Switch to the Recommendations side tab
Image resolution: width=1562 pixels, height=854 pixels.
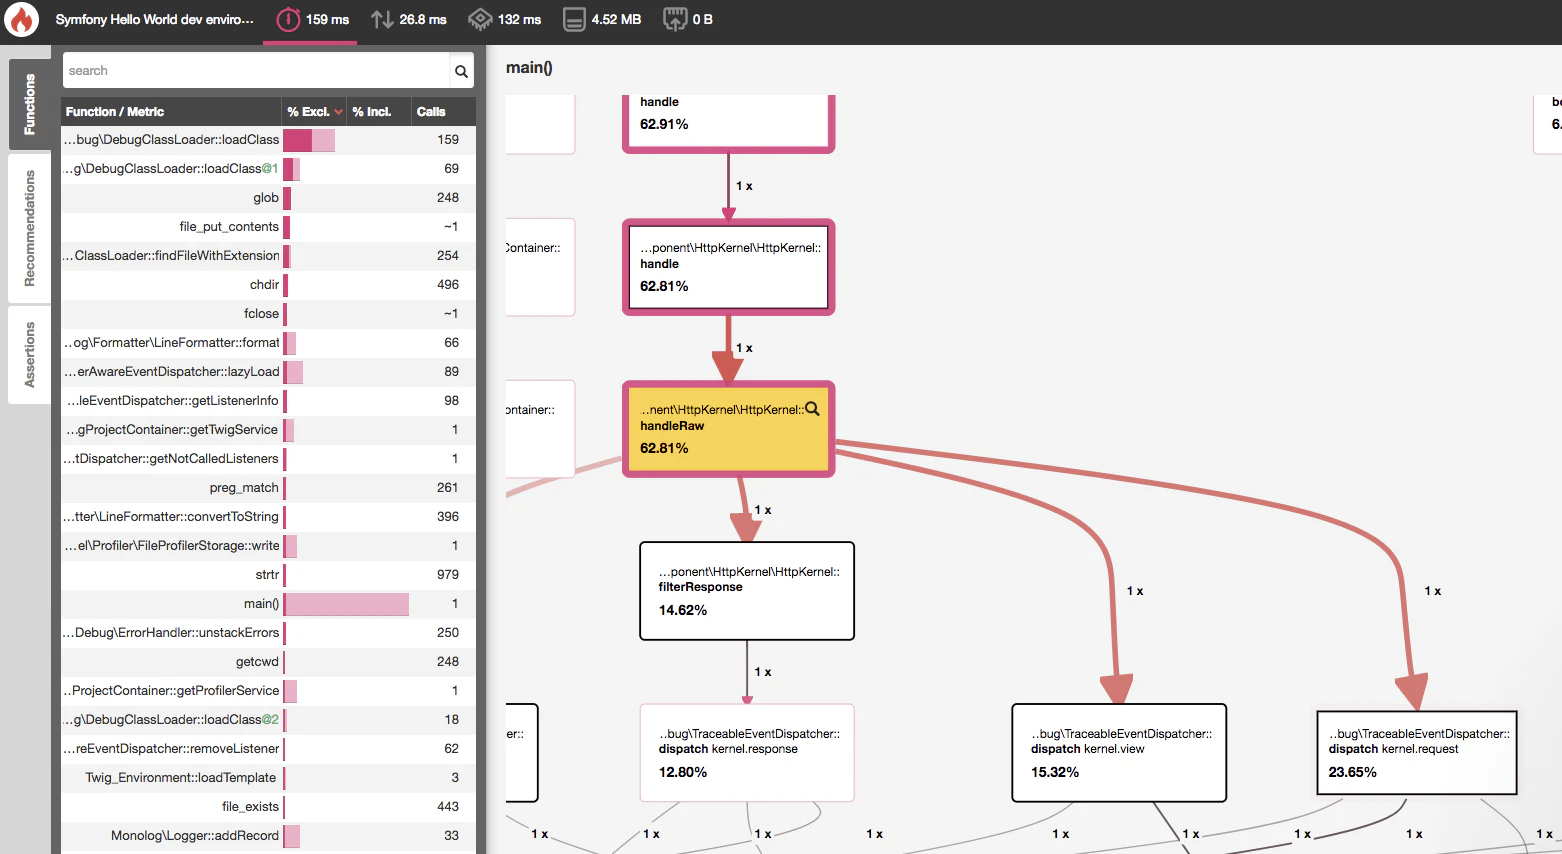(x=30, y=229)
